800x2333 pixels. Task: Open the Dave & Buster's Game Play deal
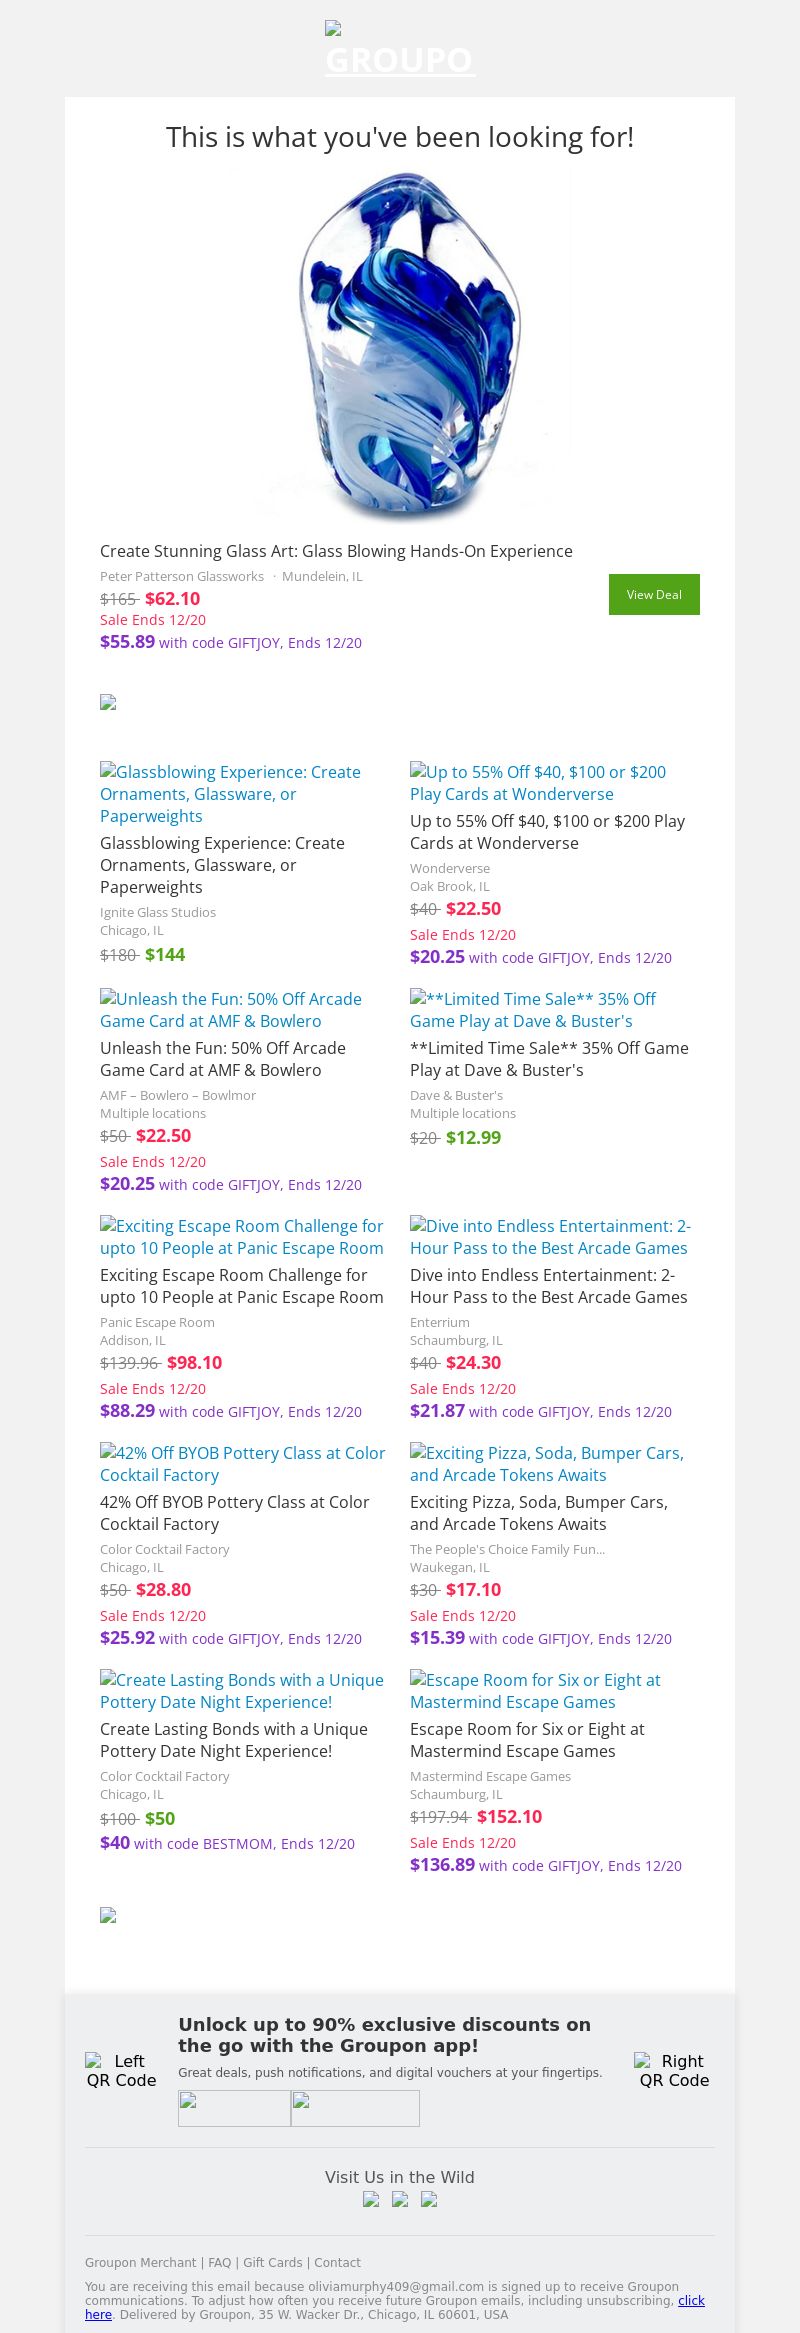coord(533,1010)
